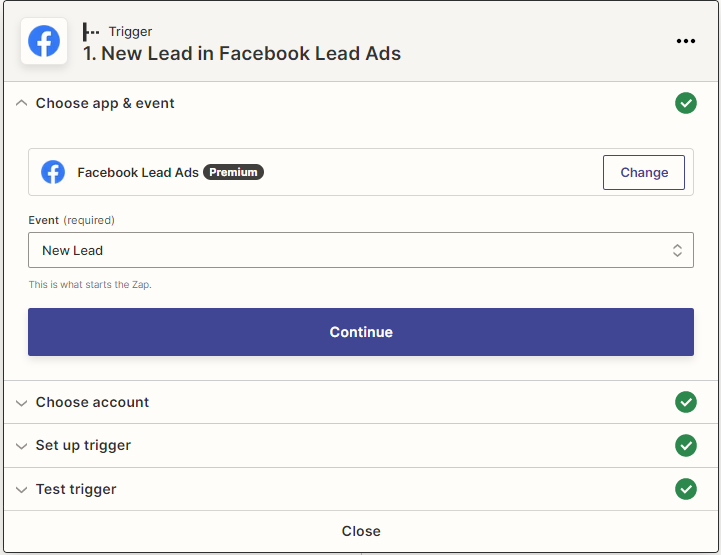Expand the Test trigger section
The image size is (721, 555).
pos(21,490)
